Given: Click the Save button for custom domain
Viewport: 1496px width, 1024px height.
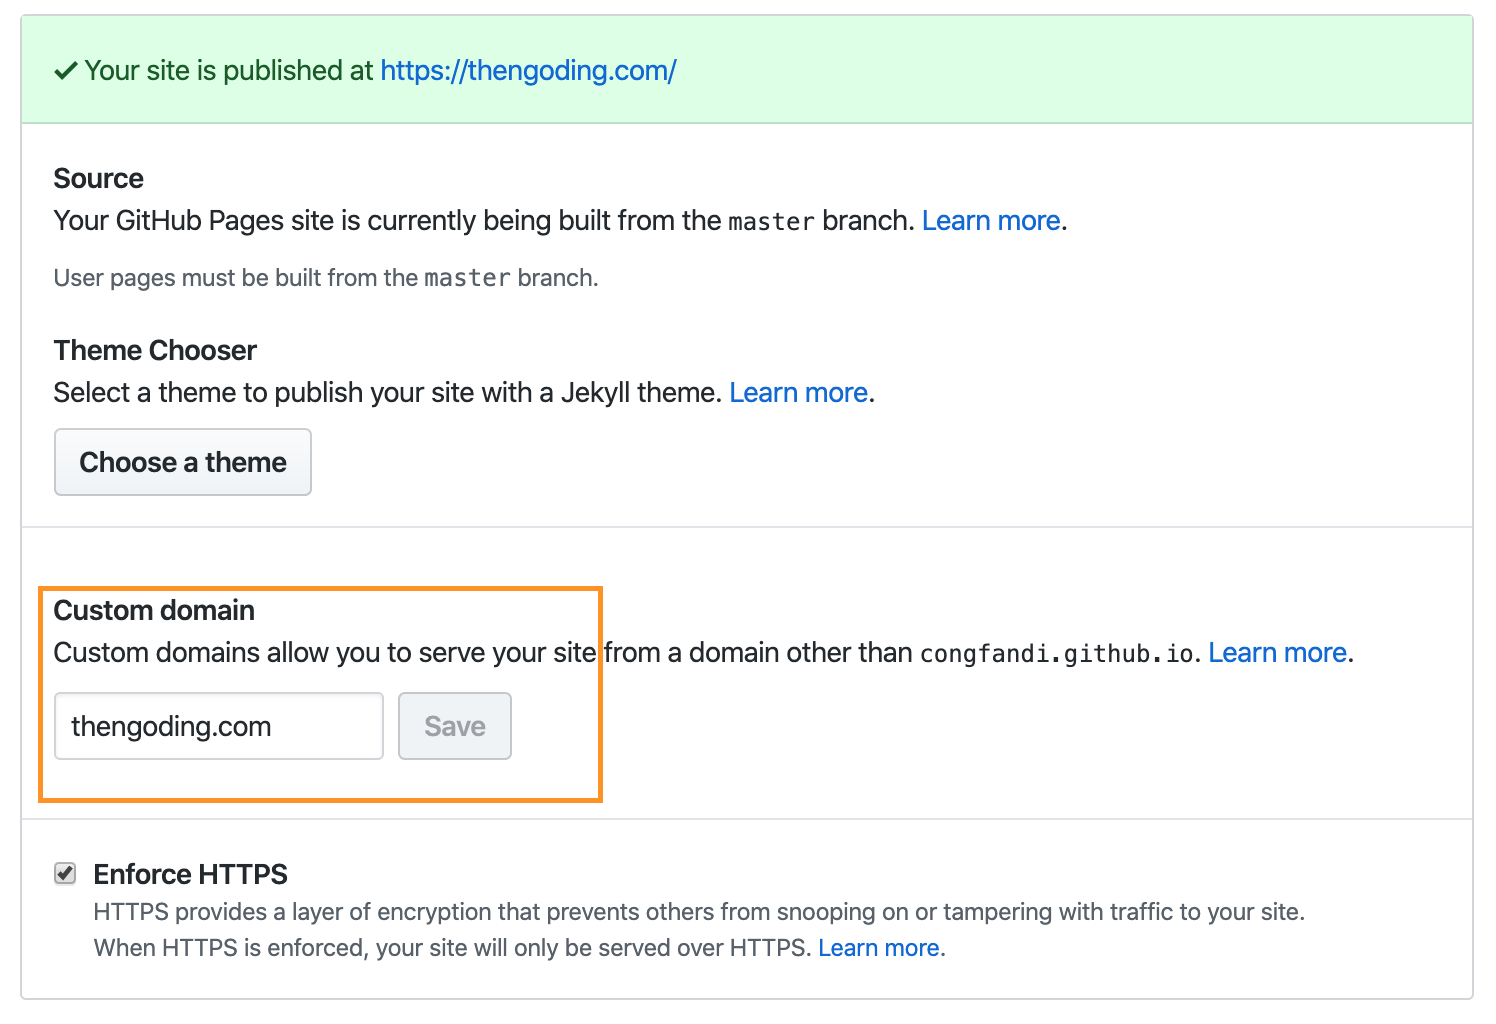Looking at the screenshot, I should [455, 726].
